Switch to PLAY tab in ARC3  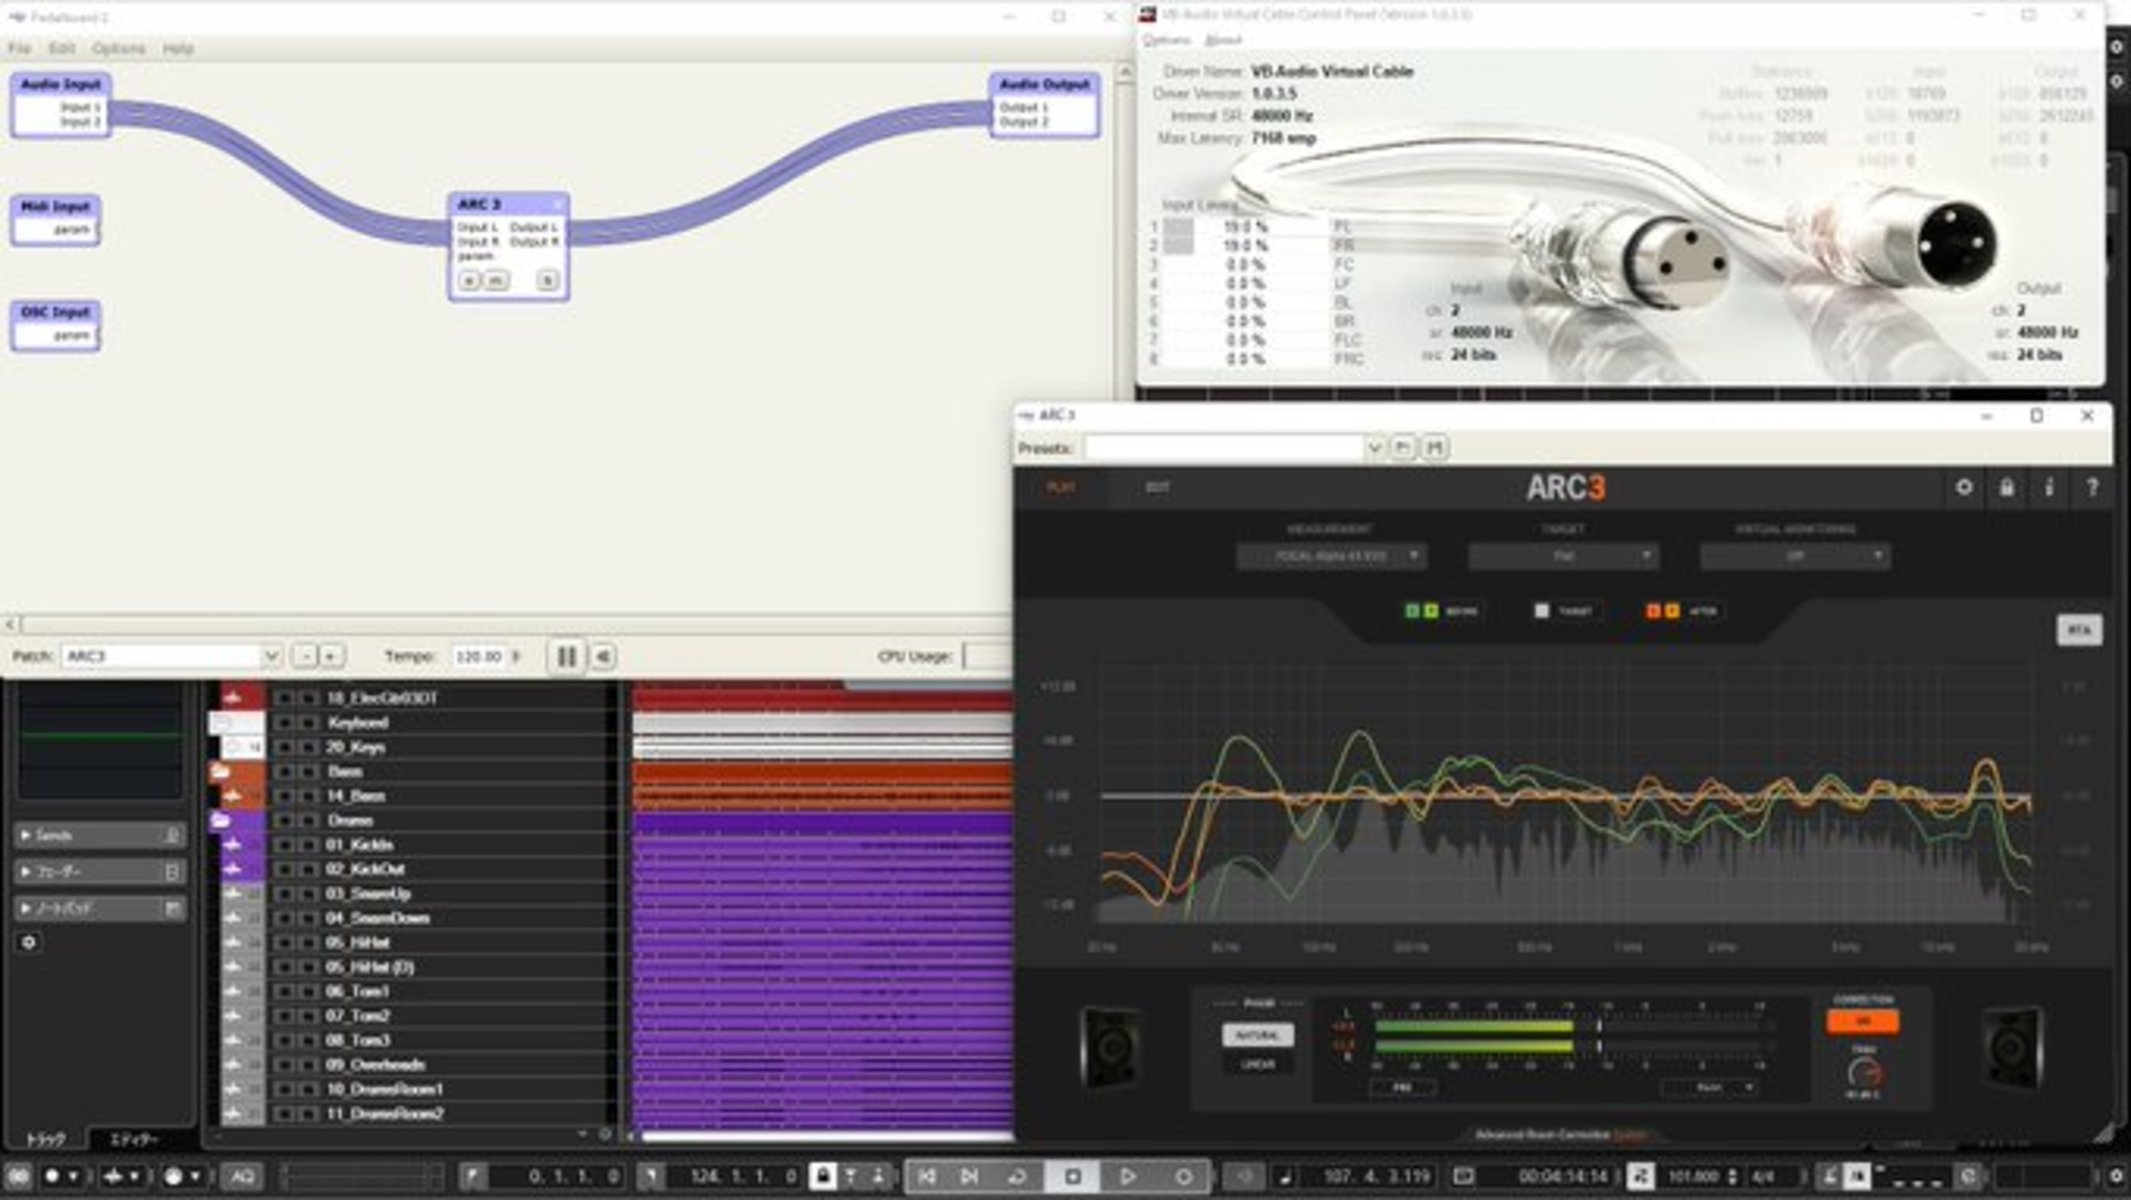tap(1061, 487)
